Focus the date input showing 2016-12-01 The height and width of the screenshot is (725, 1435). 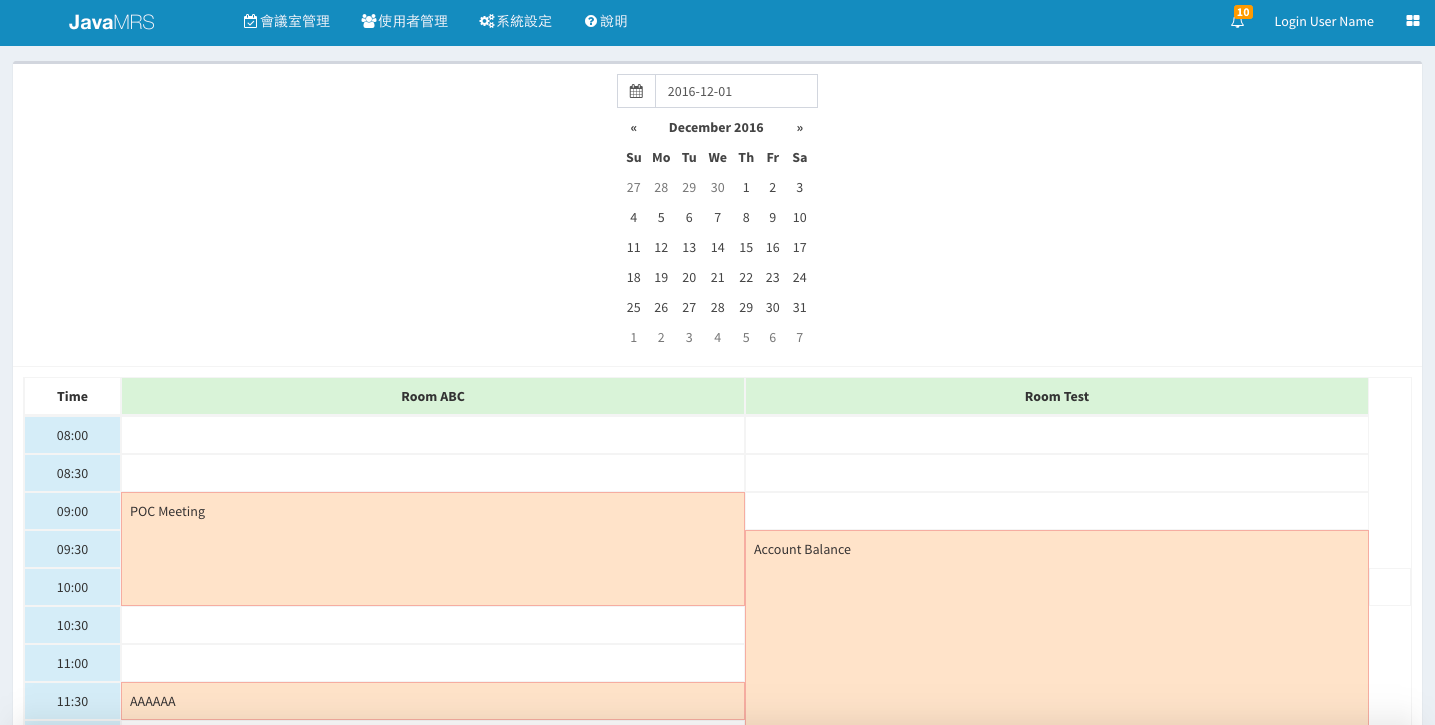pyautogui.click(x=736, y=91)
